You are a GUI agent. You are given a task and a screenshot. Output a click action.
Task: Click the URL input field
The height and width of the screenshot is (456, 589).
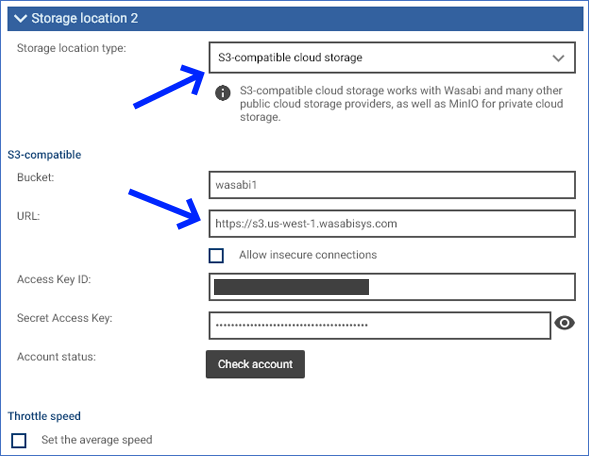click(392, 223)
